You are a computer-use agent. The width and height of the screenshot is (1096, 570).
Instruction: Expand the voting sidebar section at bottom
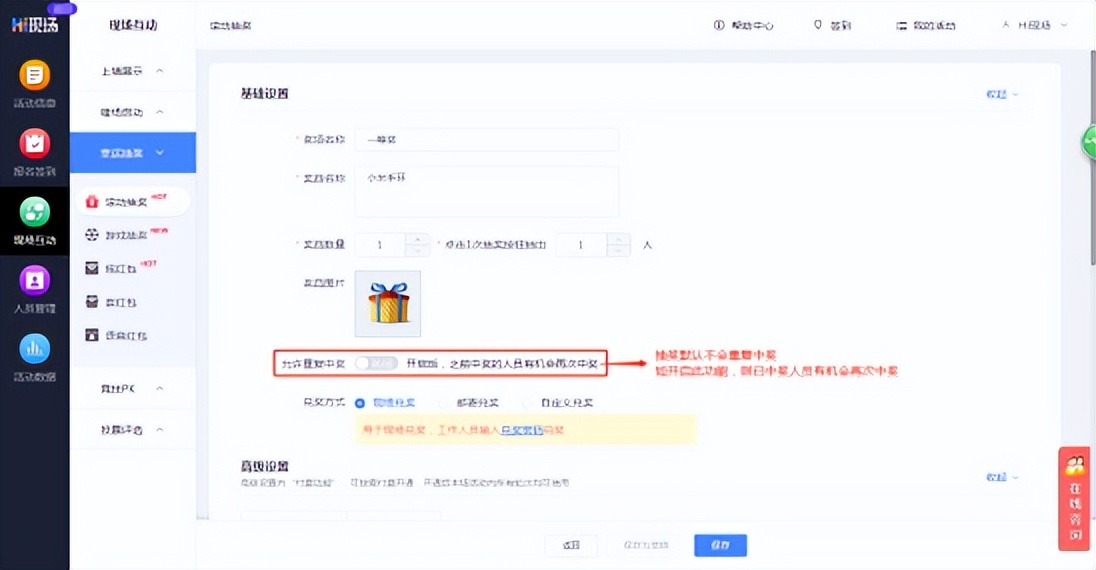133,429
